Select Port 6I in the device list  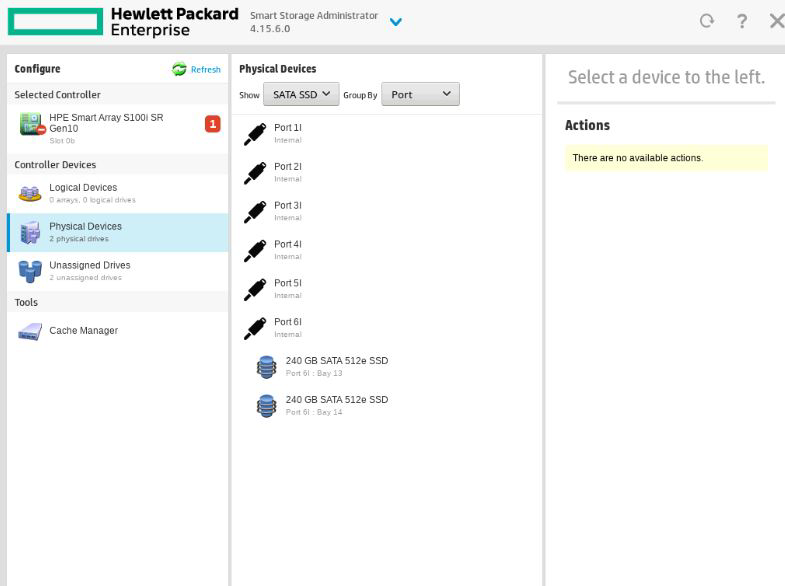288,322
